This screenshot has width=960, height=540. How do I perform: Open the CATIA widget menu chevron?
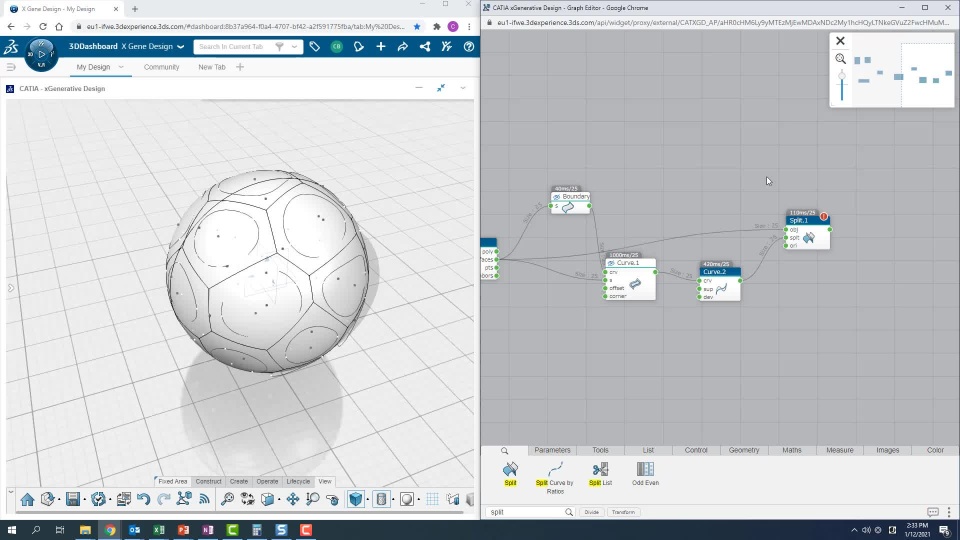coord(463,88)
